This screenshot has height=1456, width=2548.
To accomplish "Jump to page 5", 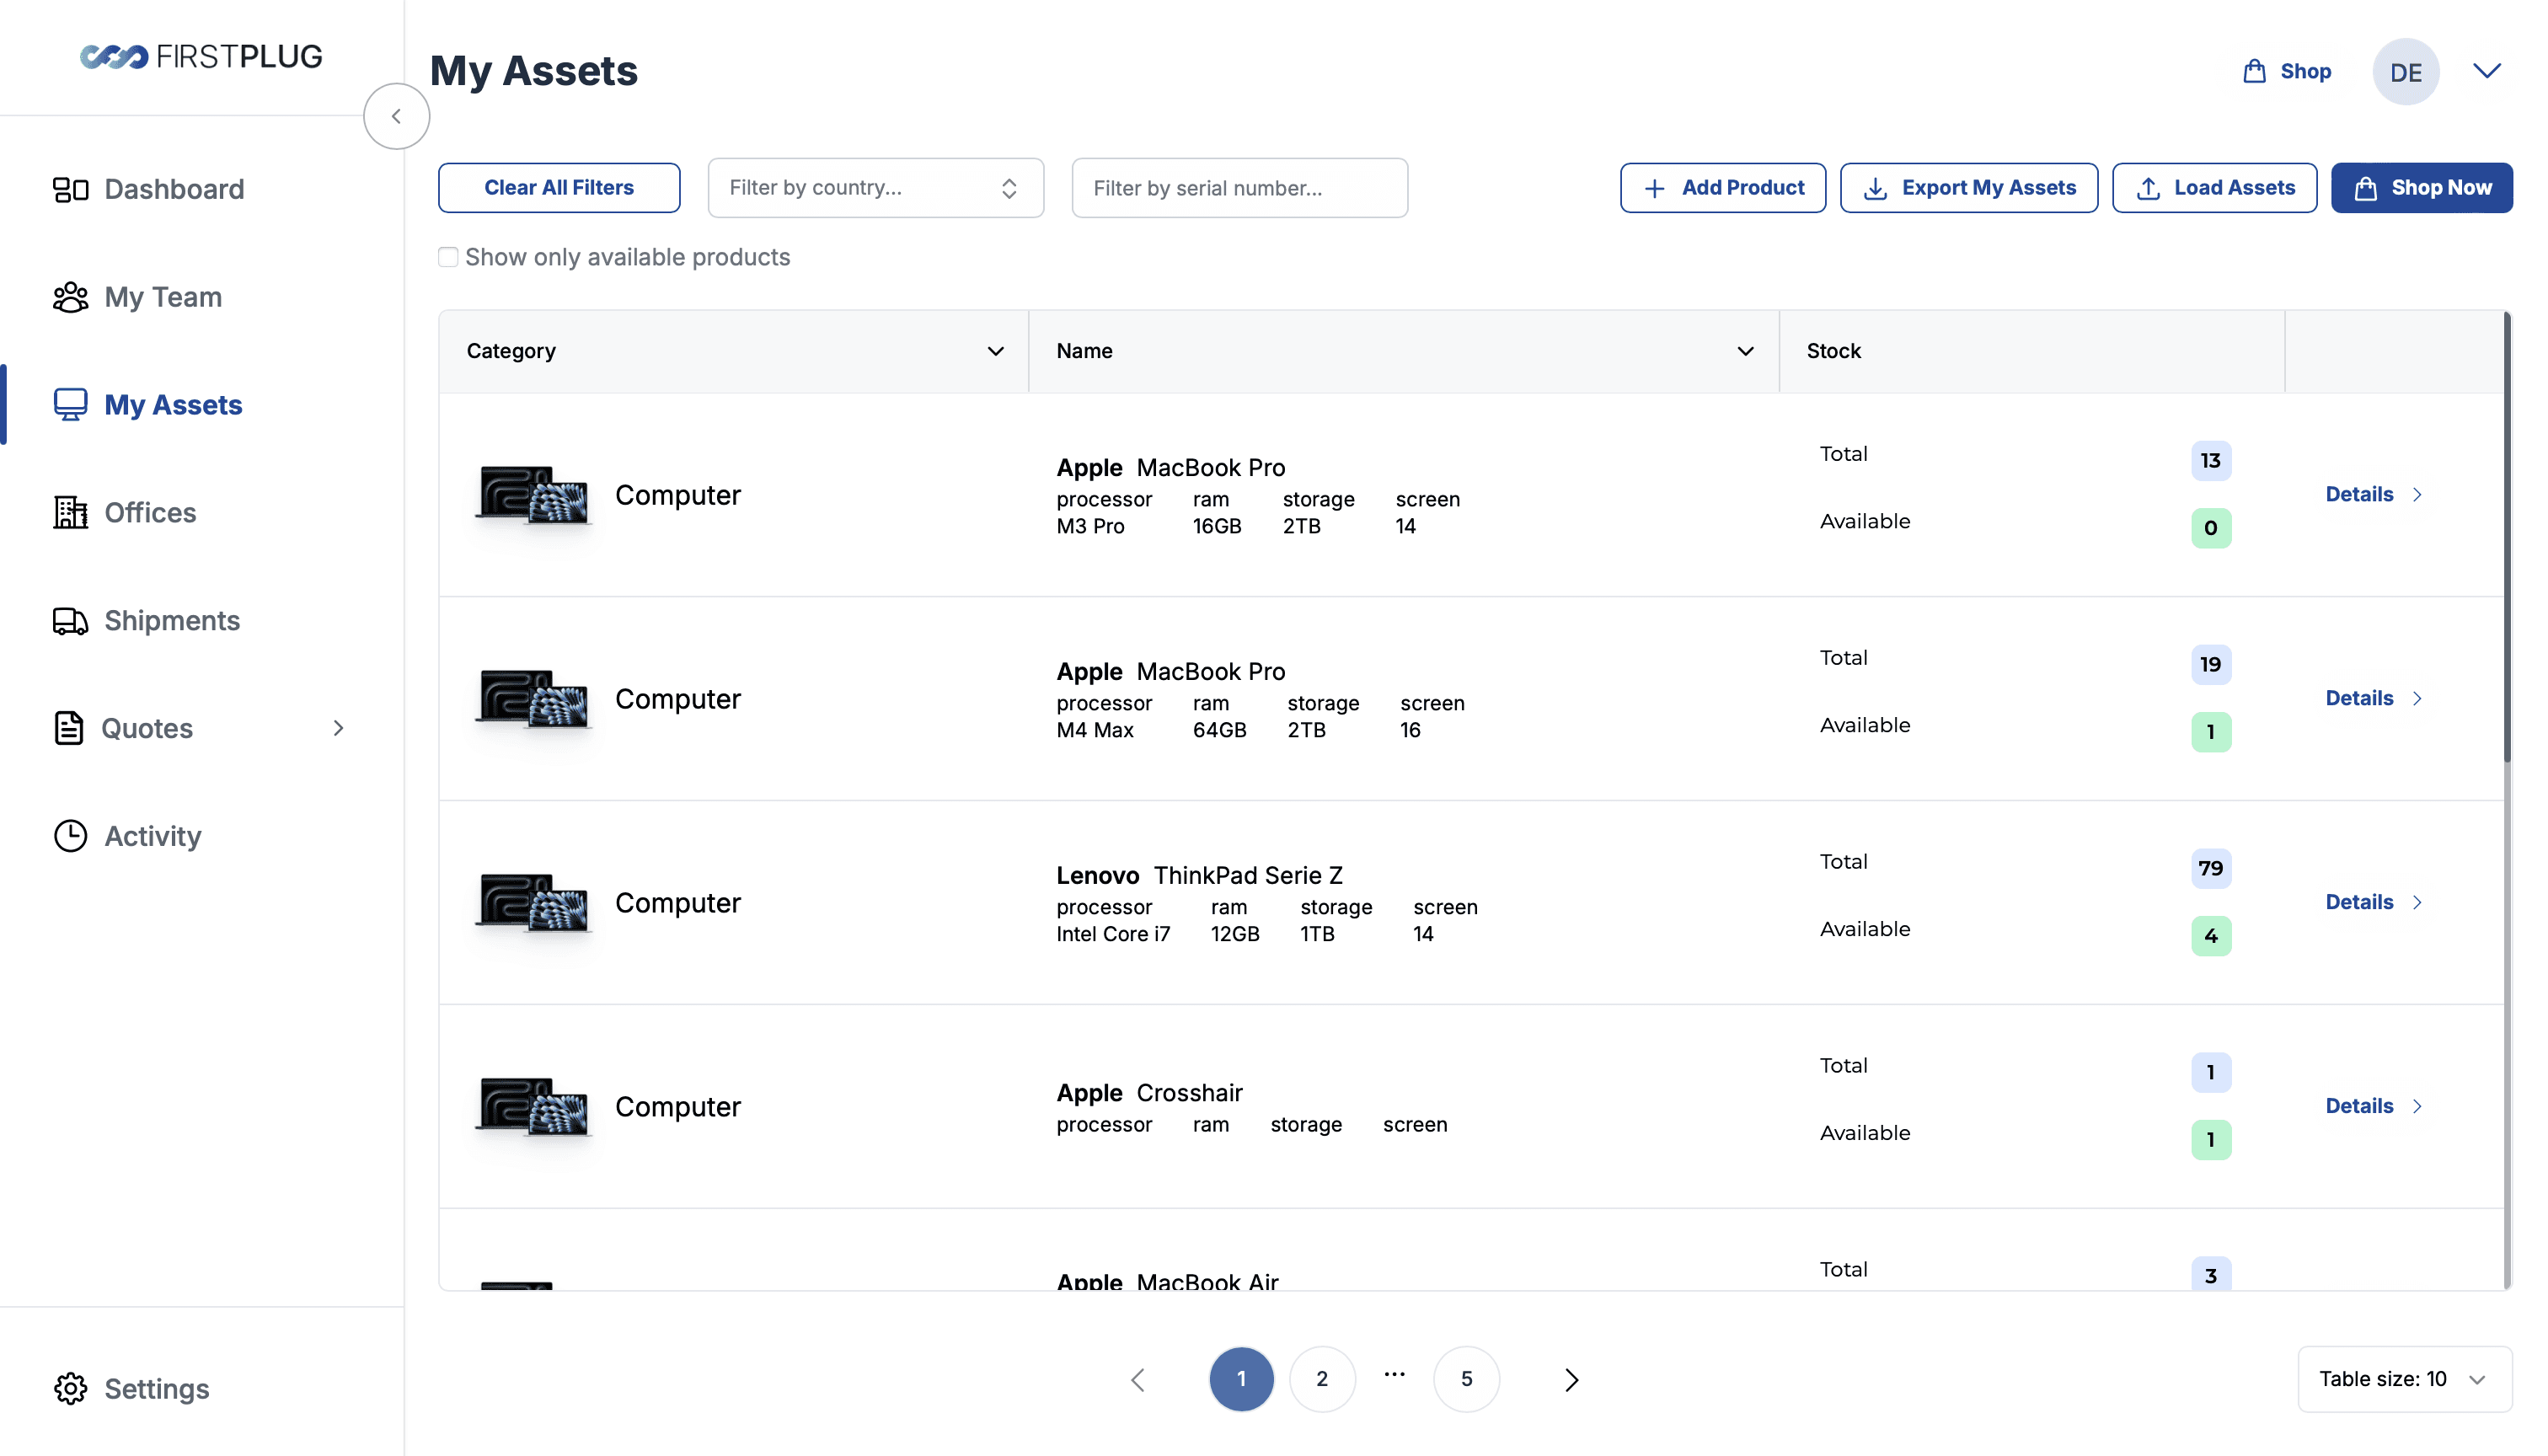I will [x=1466, y=1380].
